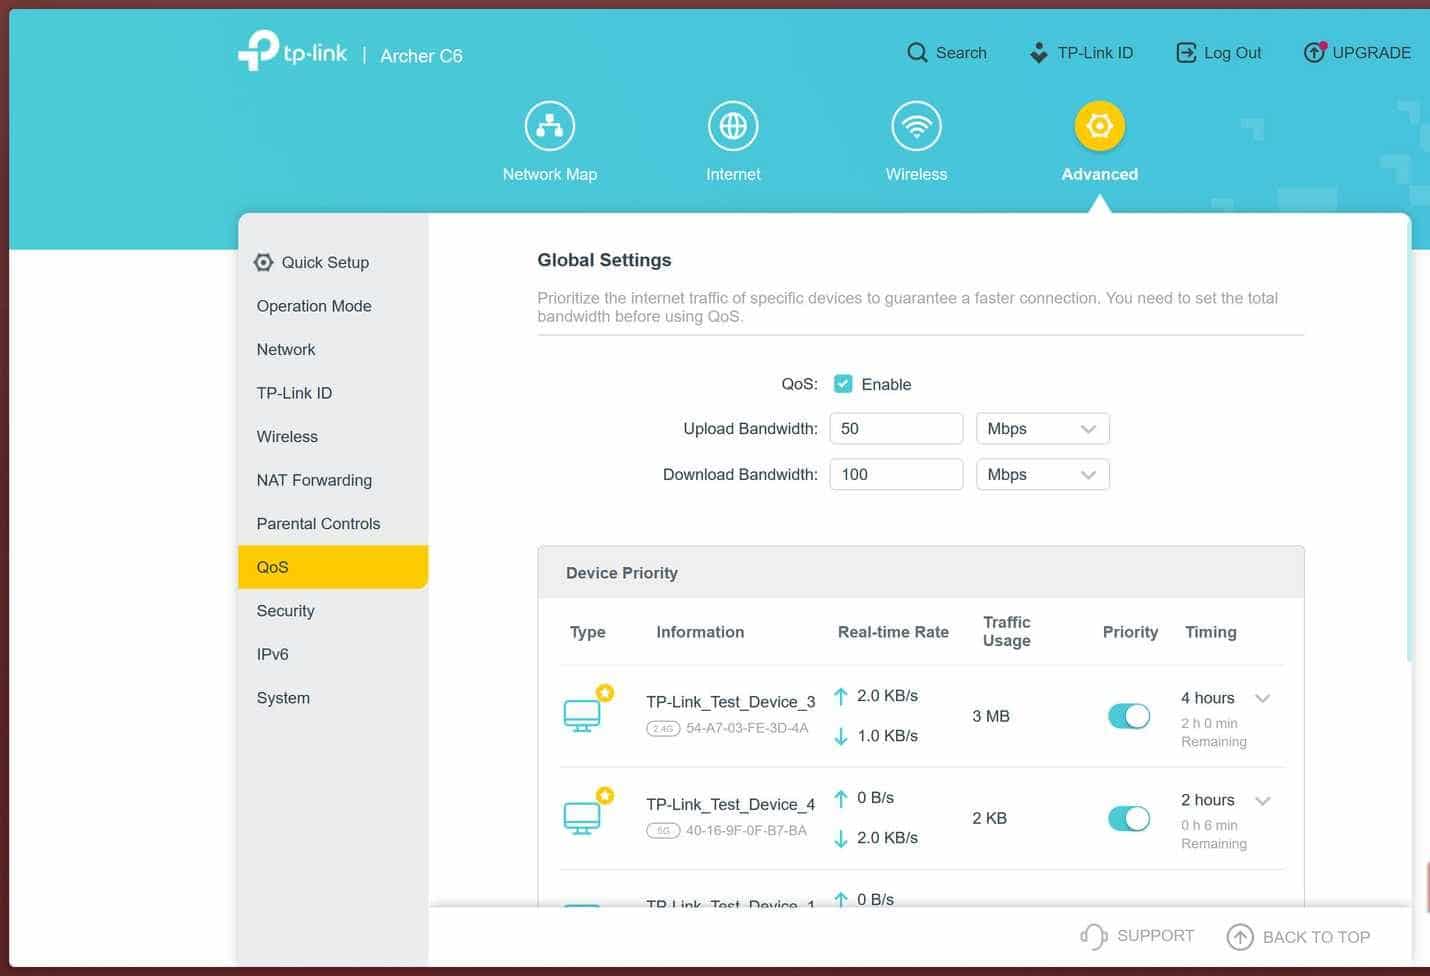Open System sidebar menu
This screenshot has height=976, width=1430.
333,697
